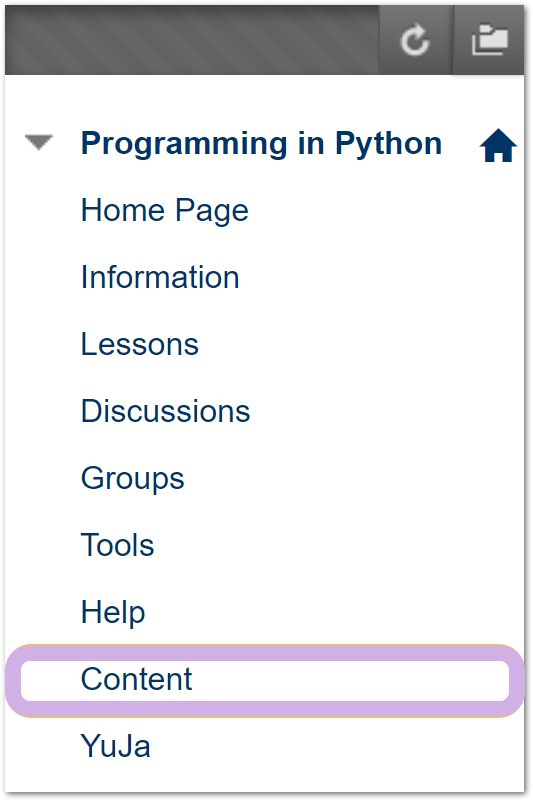Click the dark striped header bar area
This screenshot has height=801, width=533.
[192, 40]
